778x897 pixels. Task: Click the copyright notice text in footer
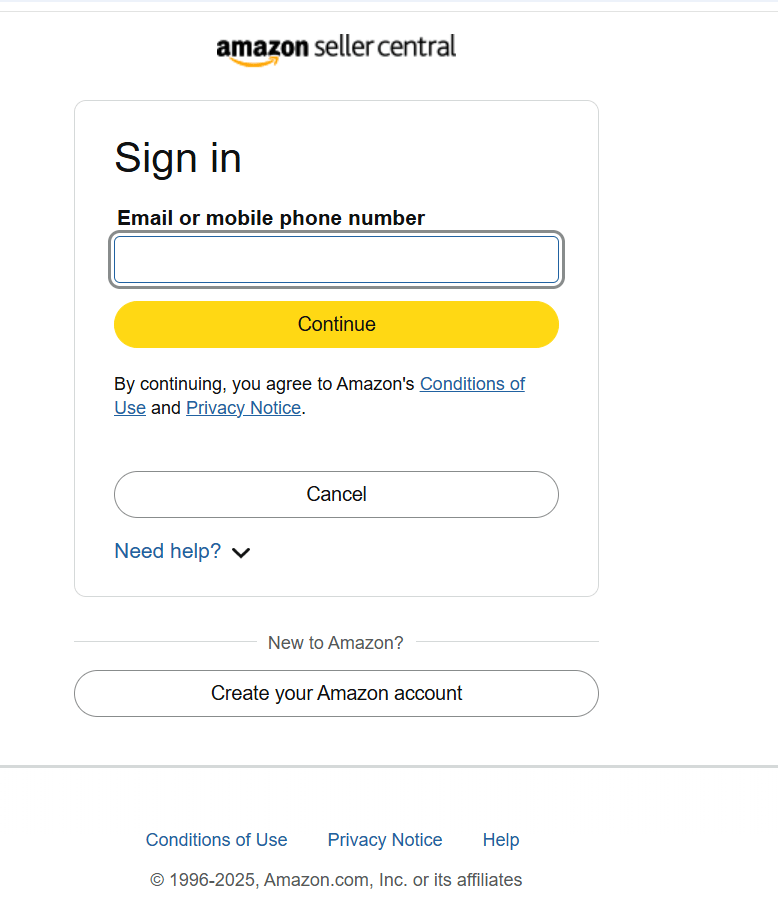(336, 880)
